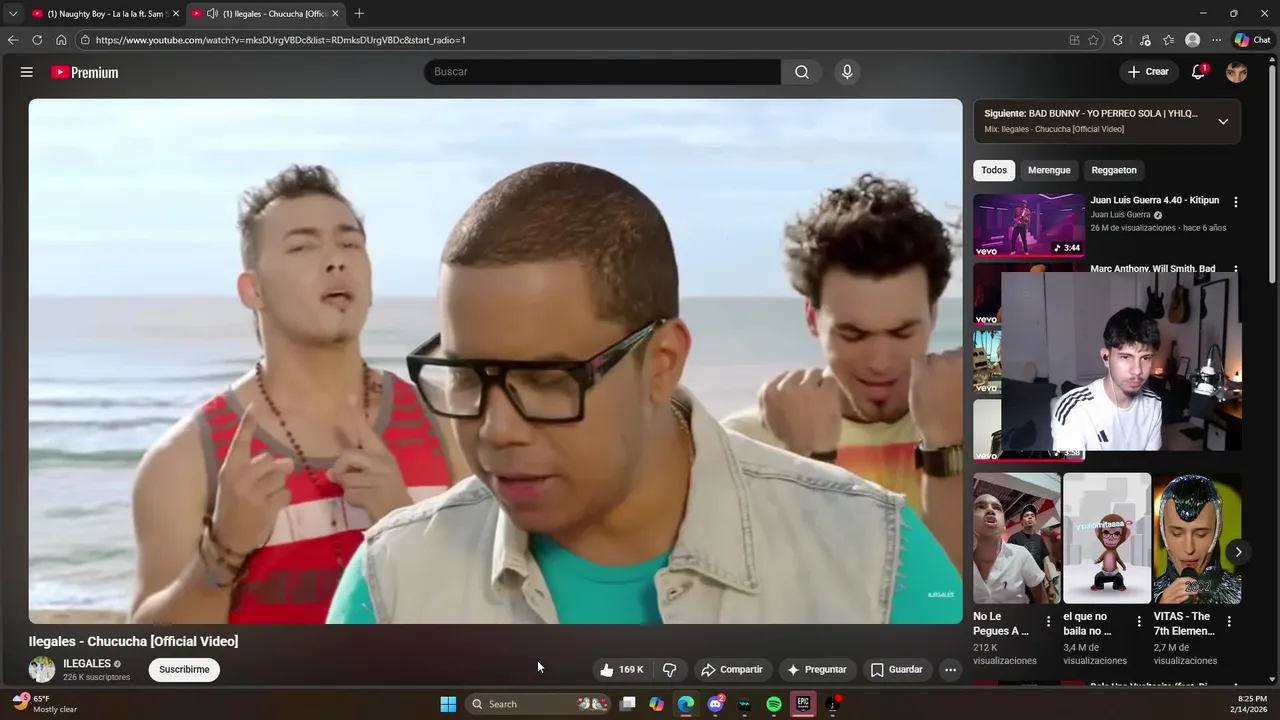
Task: Select the Reggaeton filter chip
Action: [x=1114, y=170]
